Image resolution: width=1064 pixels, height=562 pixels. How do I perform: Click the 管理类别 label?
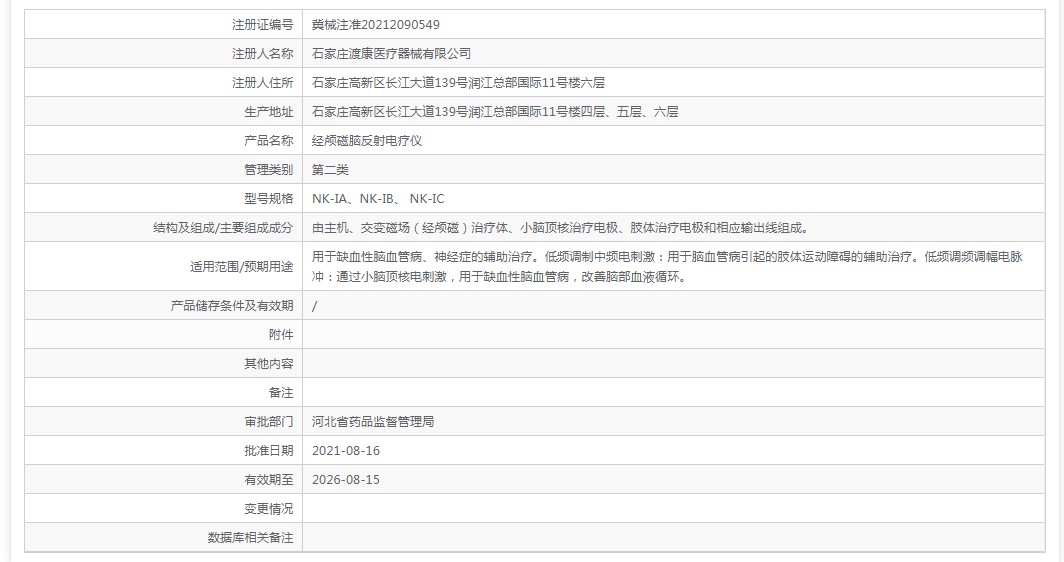pyautogui.click(x=269, y=170)
